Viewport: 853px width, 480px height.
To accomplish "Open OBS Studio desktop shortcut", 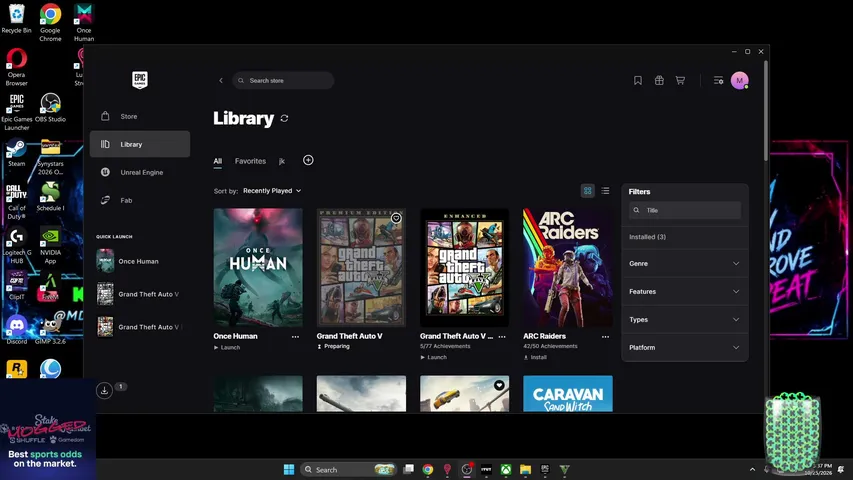I will tap(50, 108).
